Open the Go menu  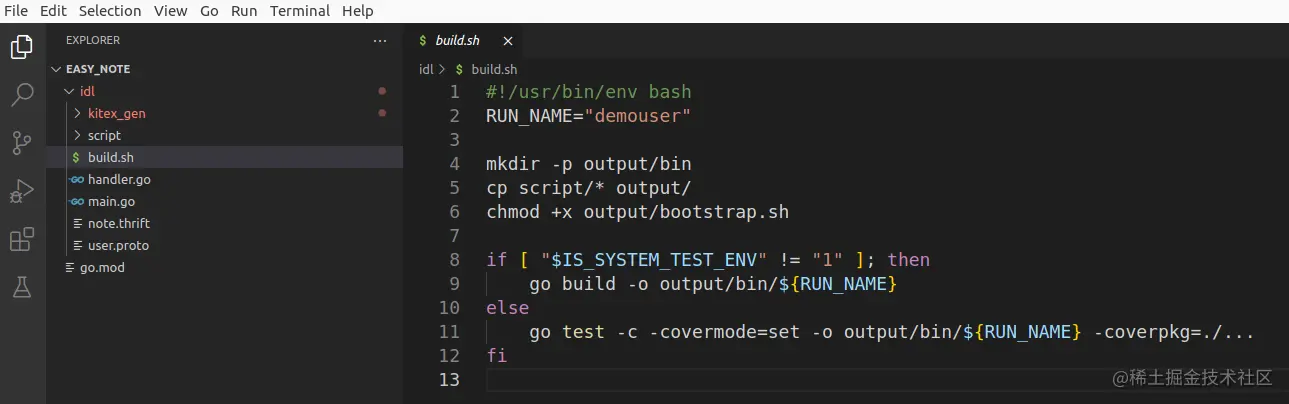coord(209,11)
